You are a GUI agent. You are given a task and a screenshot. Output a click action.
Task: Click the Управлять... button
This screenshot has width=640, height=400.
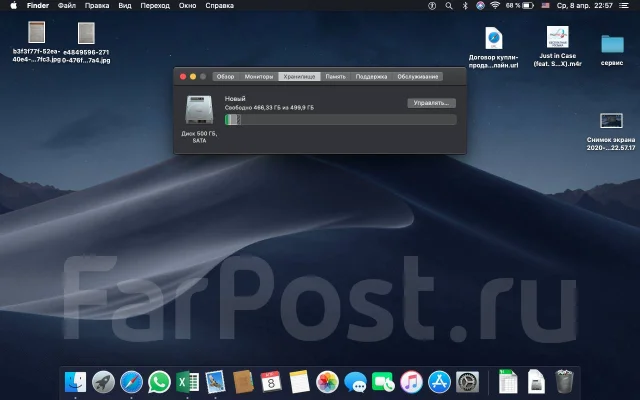431,103
